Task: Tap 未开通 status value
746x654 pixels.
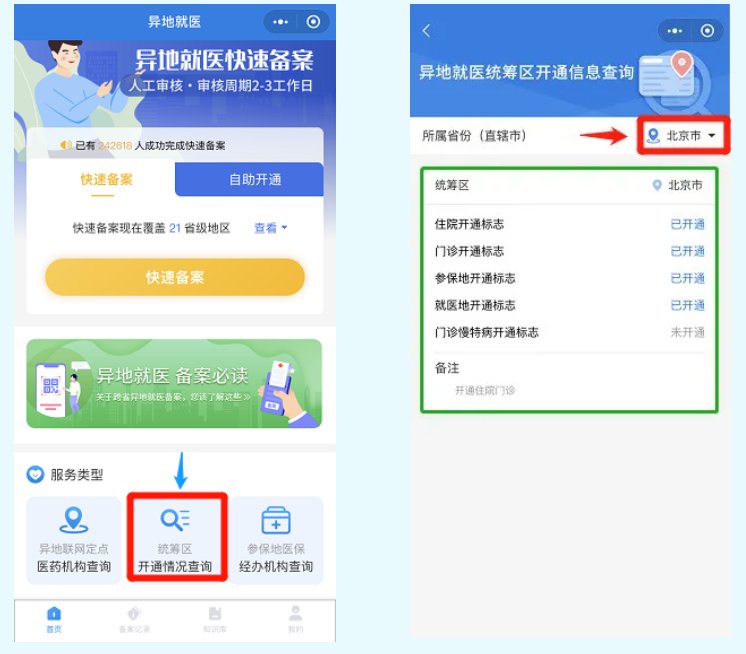Action: coord(687,332)
